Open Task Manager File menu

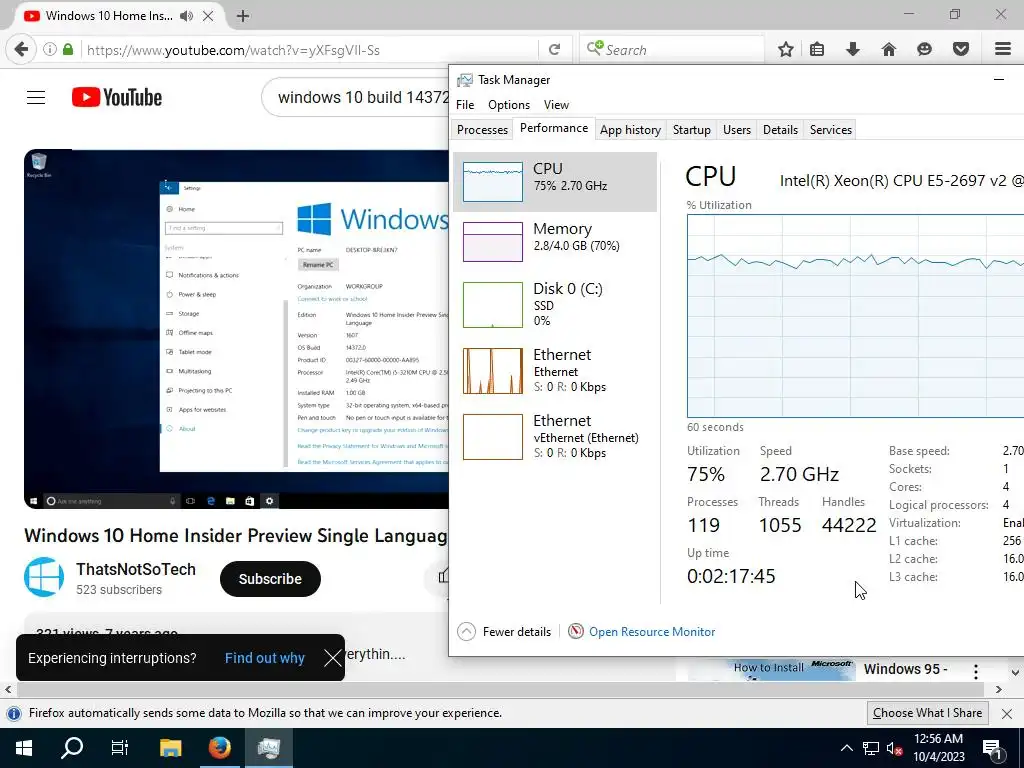(x=465, y=104)
